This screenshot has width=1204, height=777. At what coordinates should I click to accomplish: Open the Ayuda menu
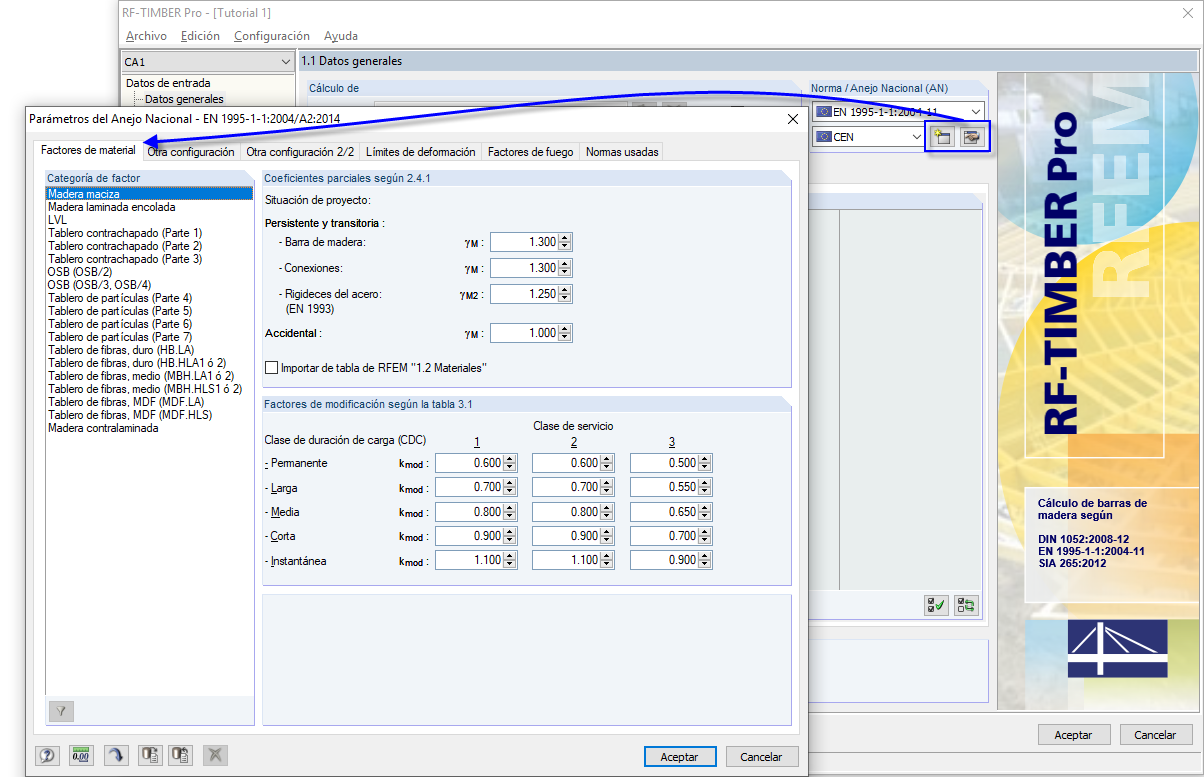(x=341, y=36)
